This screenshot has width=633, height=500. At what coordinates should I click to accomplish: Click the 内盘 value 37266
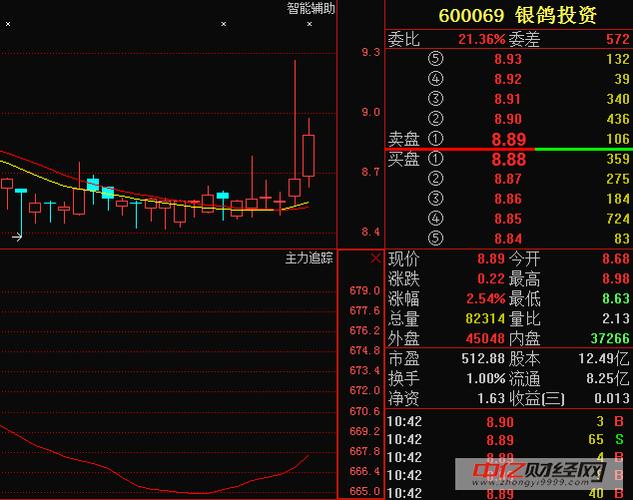click(610, 338)
